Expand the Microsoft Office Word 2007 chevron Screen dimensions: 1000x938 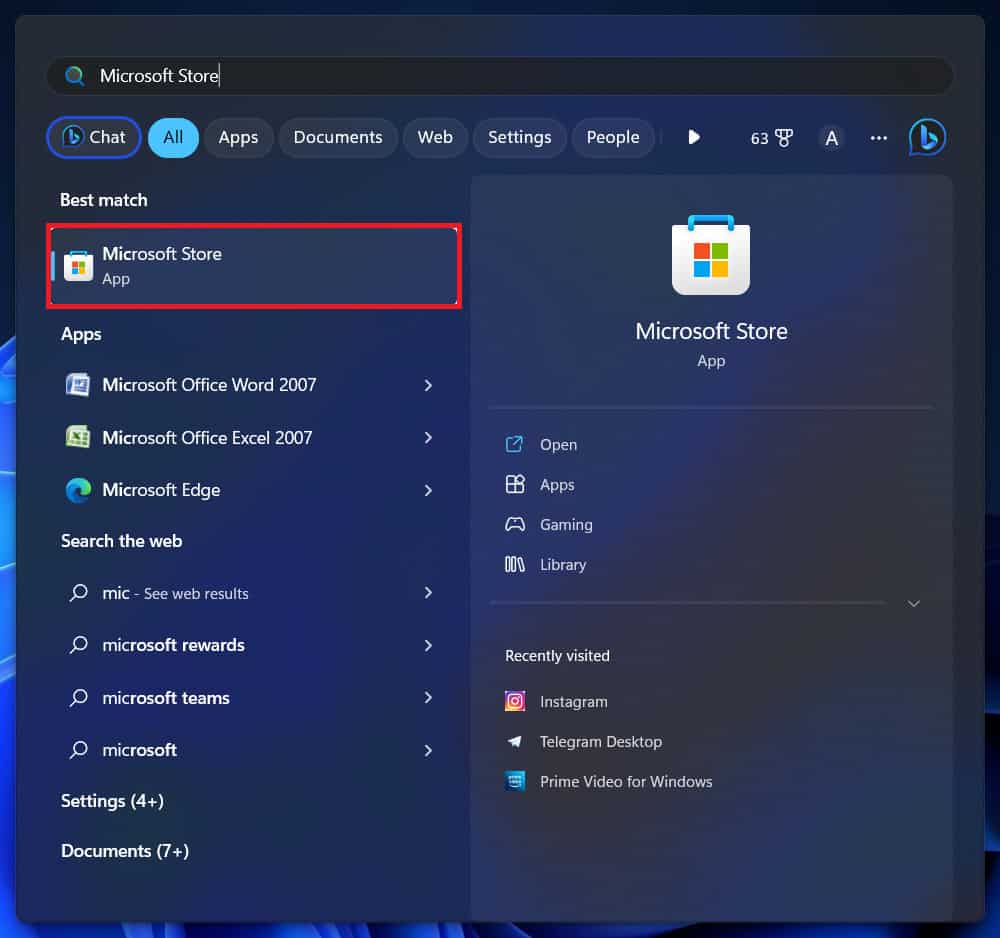coord(428,385)
